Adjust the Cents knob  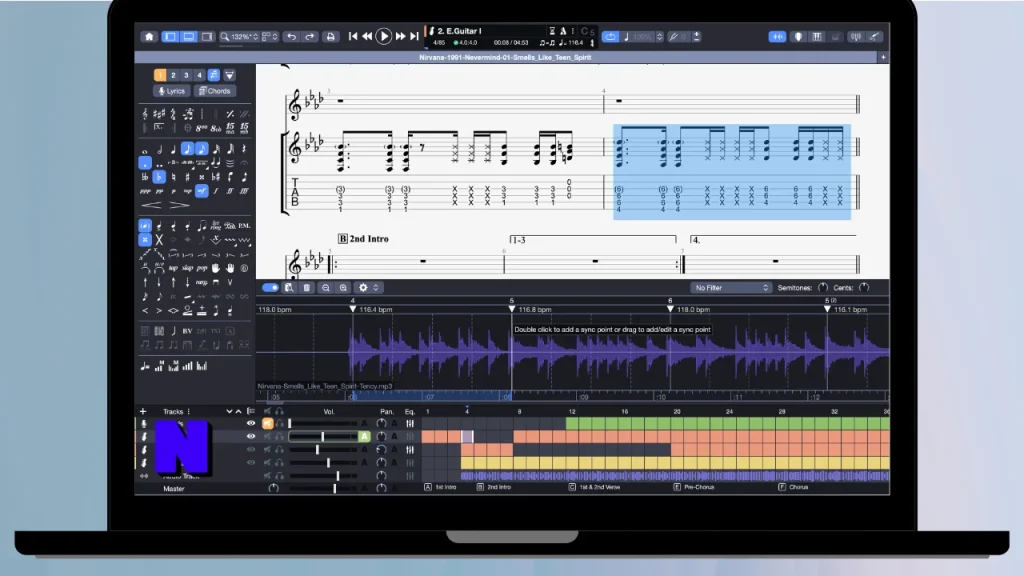(864, 287)
